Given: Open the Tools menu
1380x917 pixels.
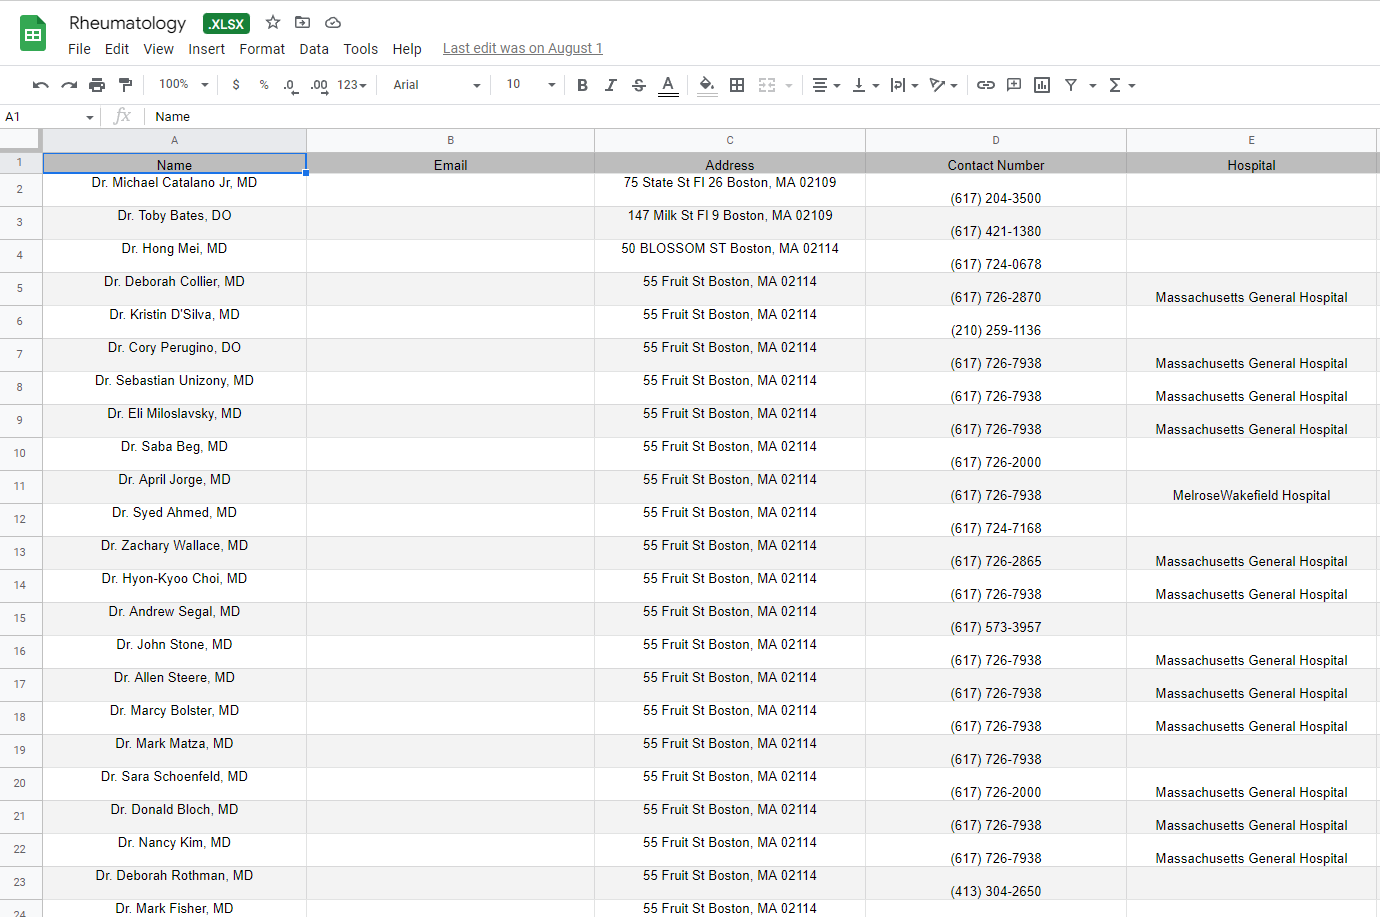Looking at the screenshot, I should 360,49.
